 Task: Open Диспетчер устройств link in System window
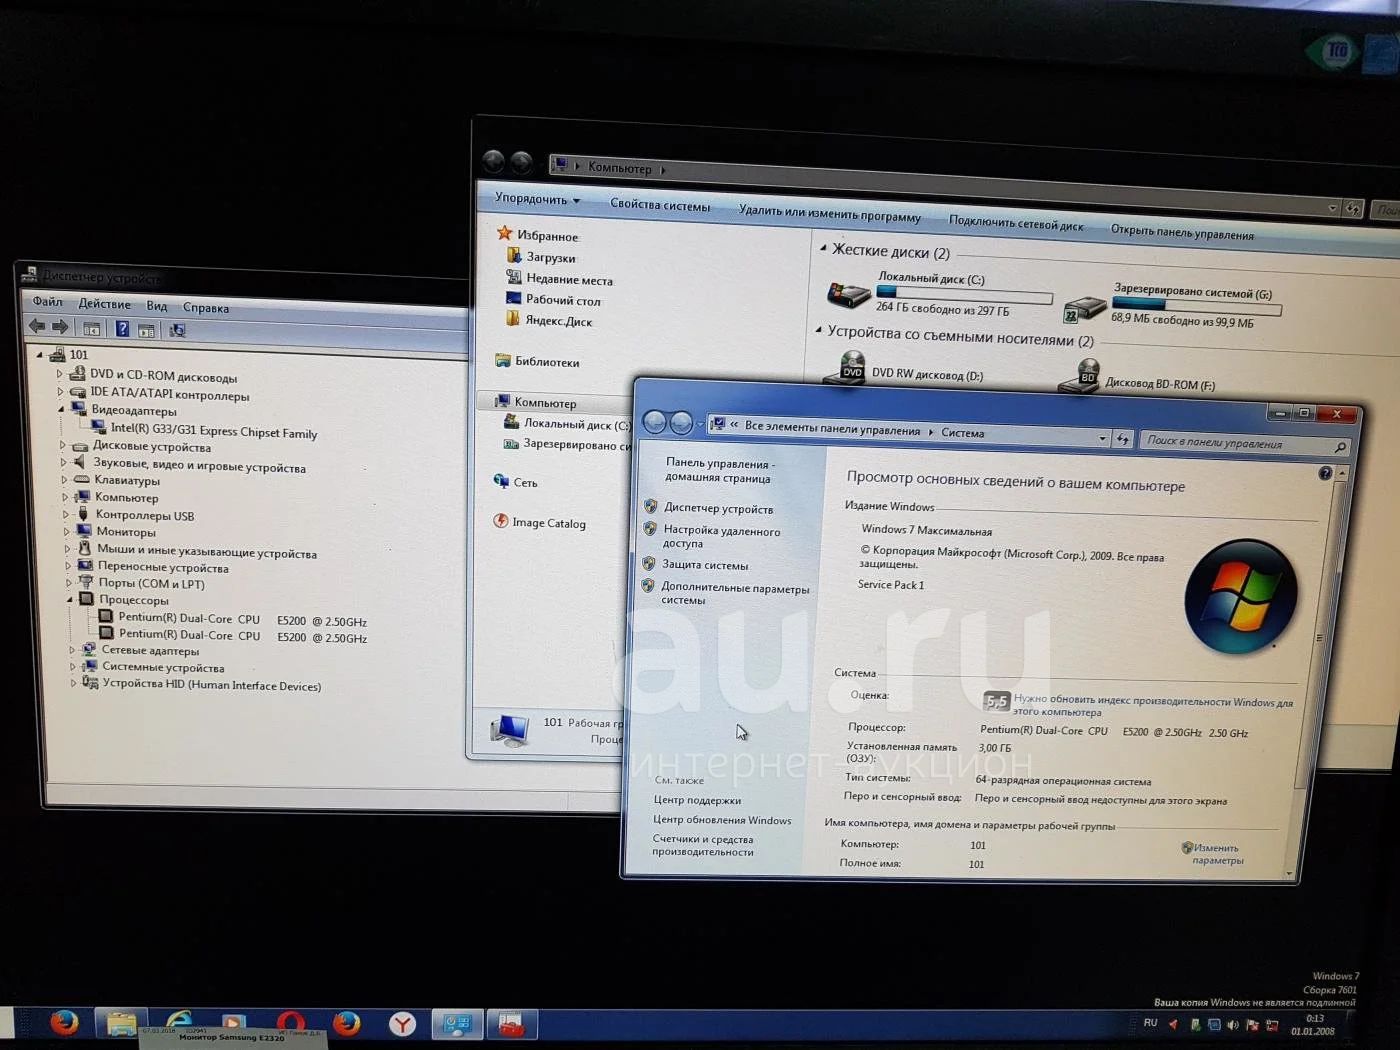(x=718, y=509)
